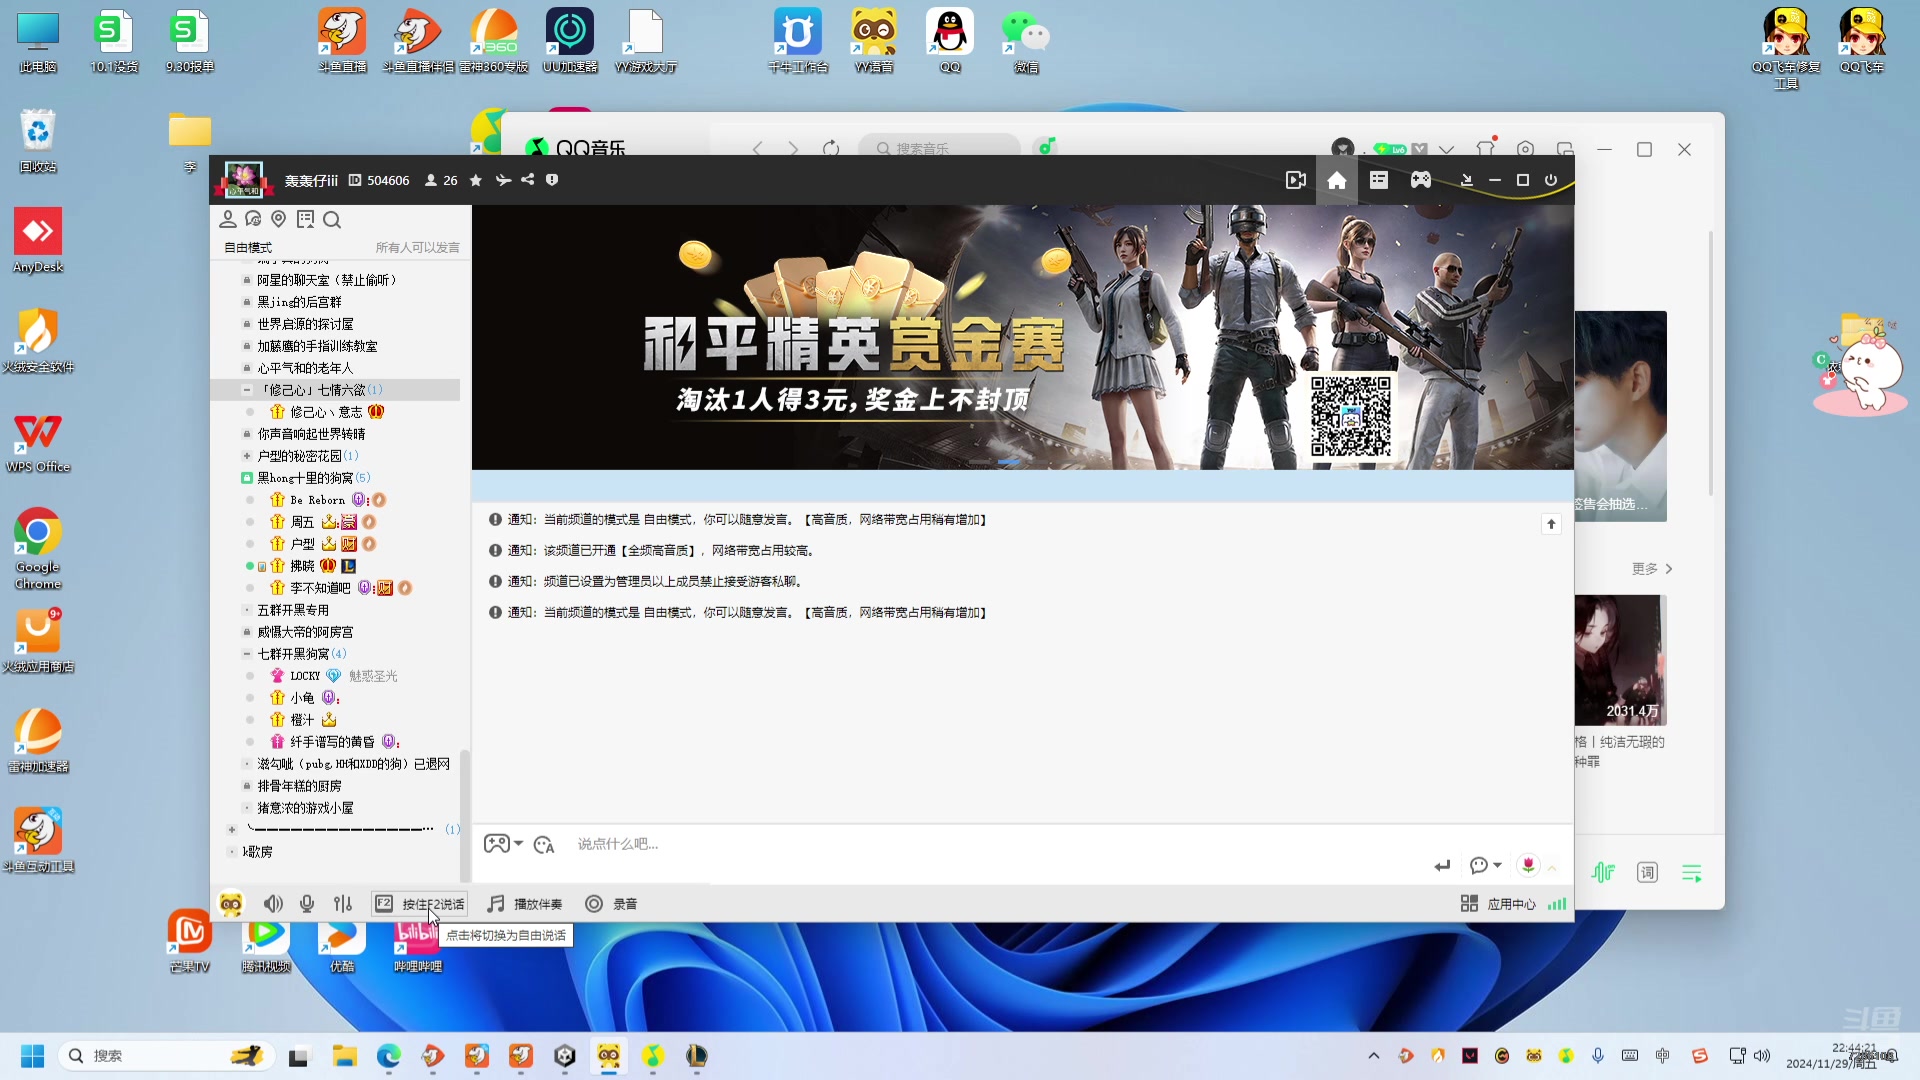The width and height of the screenshot is (1920, 1080).
Task: Open the font and emoji settings icon
Action: pos(544,845)
